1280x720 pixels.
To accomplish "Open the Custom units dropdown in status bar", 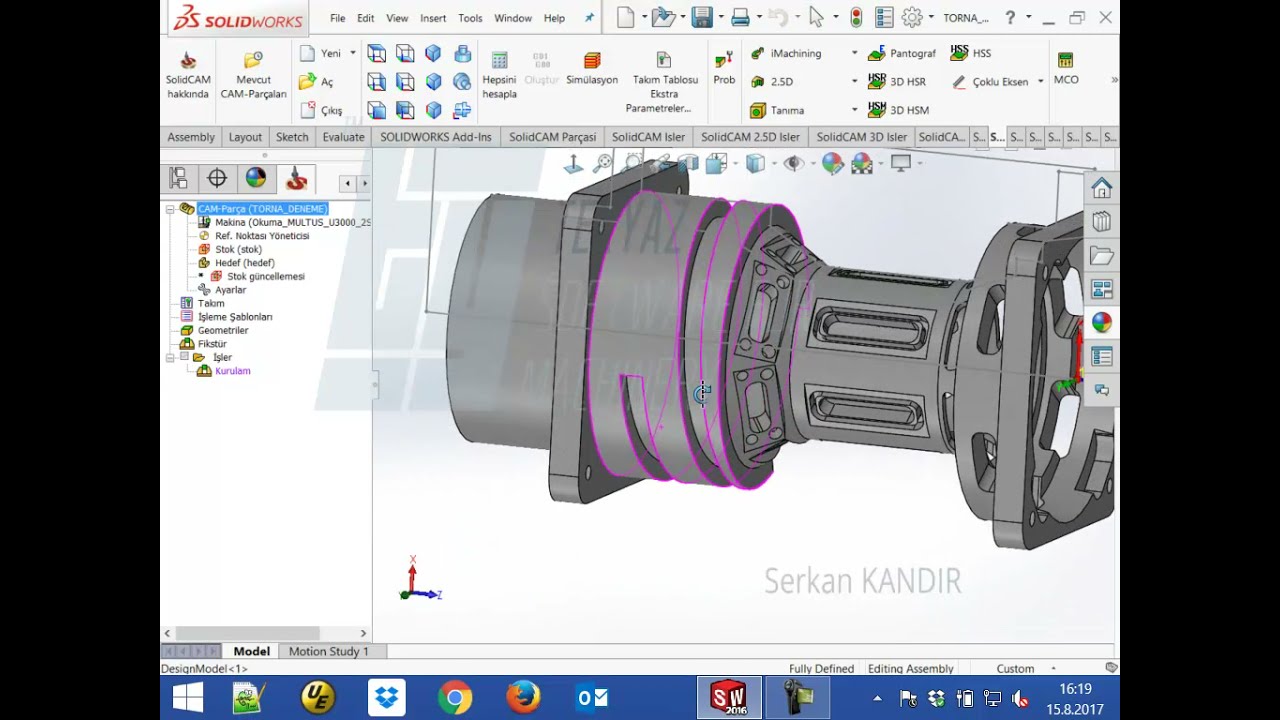I will click(1053, 668).
